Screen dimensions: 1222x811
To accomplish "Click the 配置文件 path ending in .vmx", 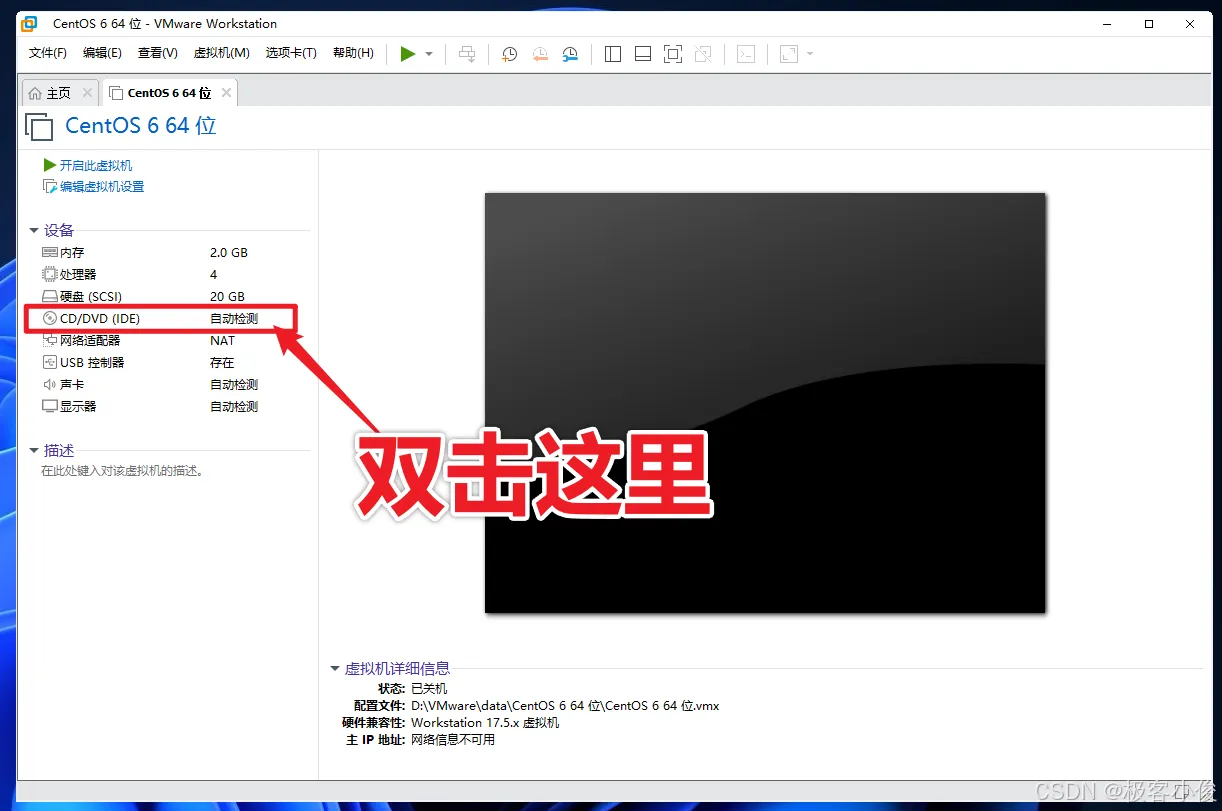I will point(565,706).
